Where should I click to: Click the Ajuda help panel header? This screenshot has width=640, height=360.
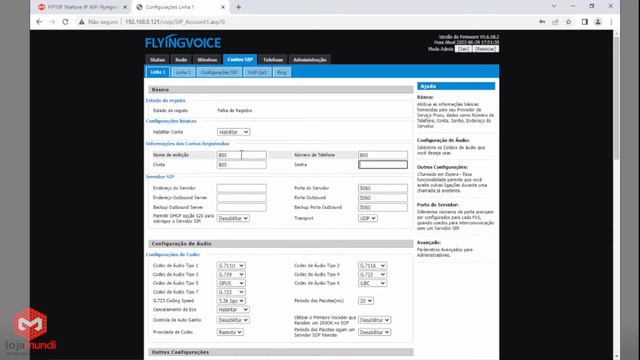point(456,86)
